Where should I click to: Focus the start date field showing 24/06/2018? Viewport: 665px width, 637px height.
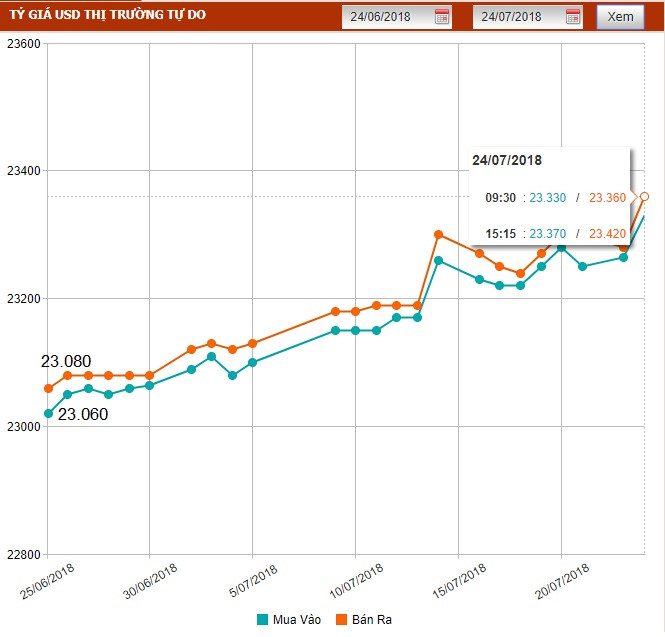(386, 16)
